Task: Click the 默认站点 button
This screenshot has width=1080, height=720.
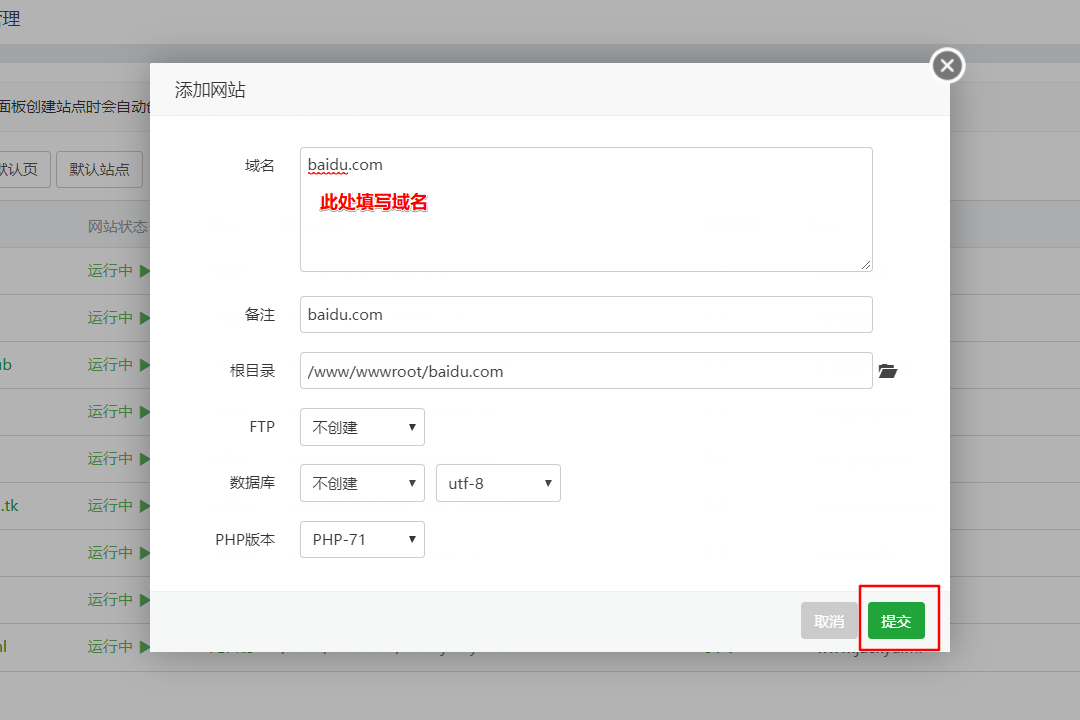Action: [99, 169]
